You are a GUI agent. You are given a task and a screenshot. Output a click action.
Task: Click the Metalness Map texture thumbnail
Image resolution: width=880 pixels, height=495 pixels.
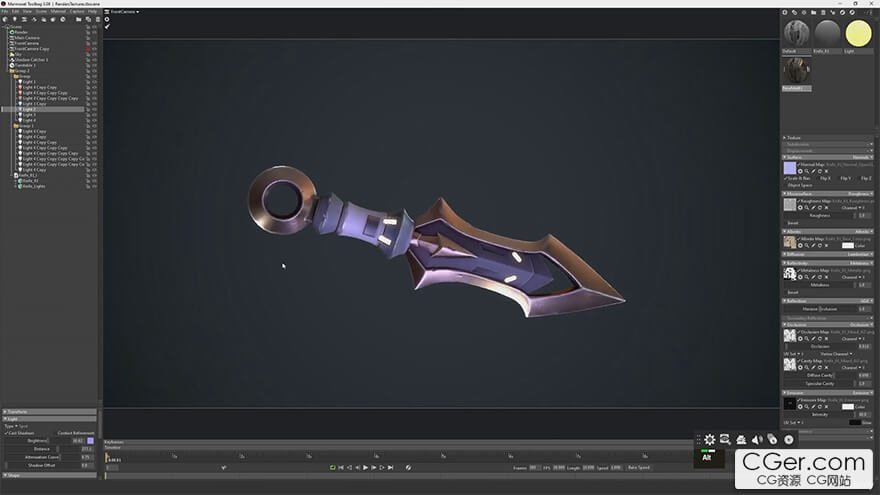tap(789, 273)
